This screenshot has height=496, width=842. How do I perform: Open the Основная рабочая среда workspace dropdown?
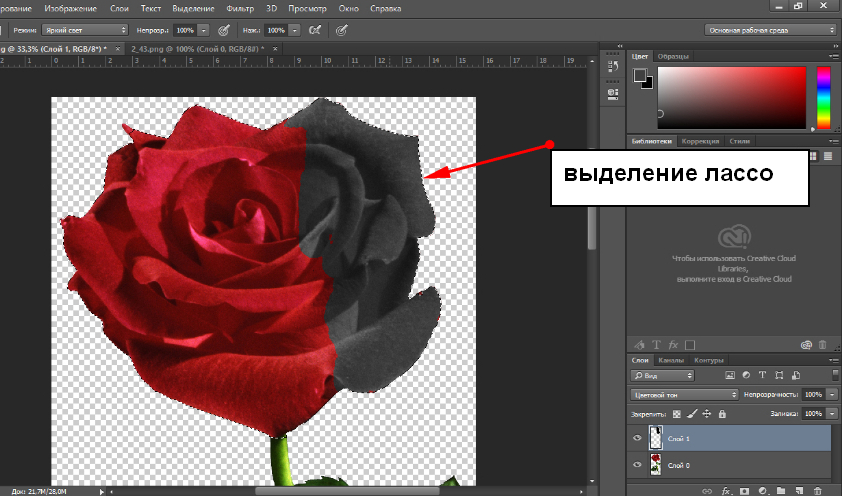pos(770,30)
